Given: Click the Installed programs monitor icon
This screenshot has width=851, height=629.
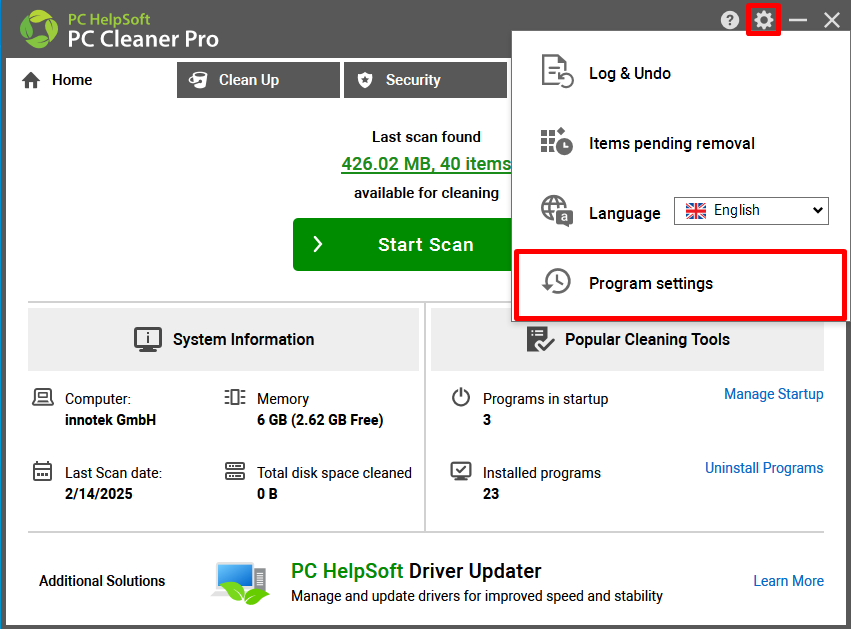Looking at the screenshot, I should (x=461, y=471).
